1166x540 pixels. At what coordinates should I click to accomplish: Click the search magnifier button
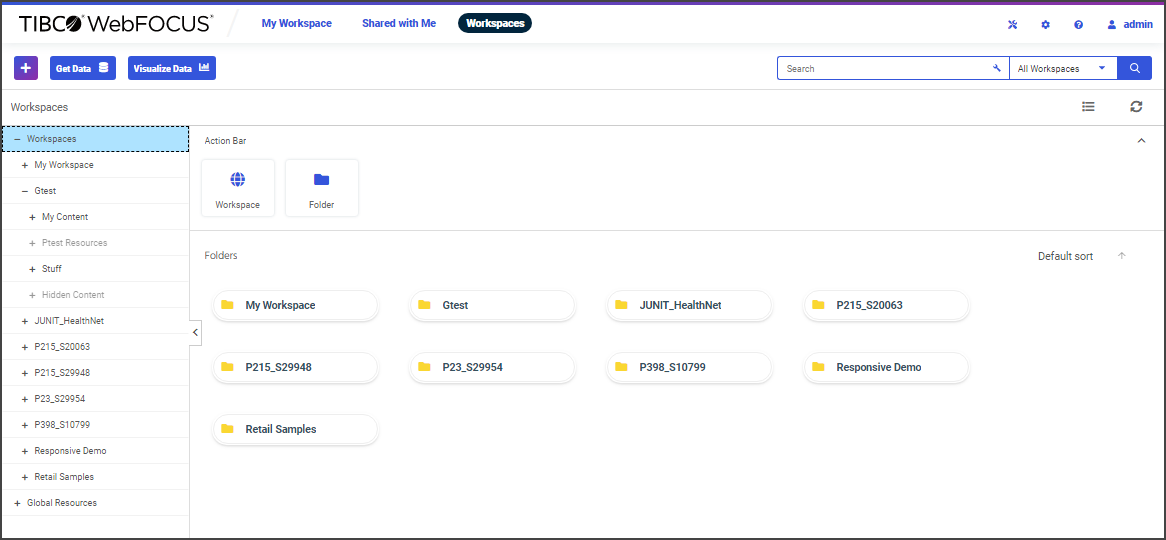1135,68
